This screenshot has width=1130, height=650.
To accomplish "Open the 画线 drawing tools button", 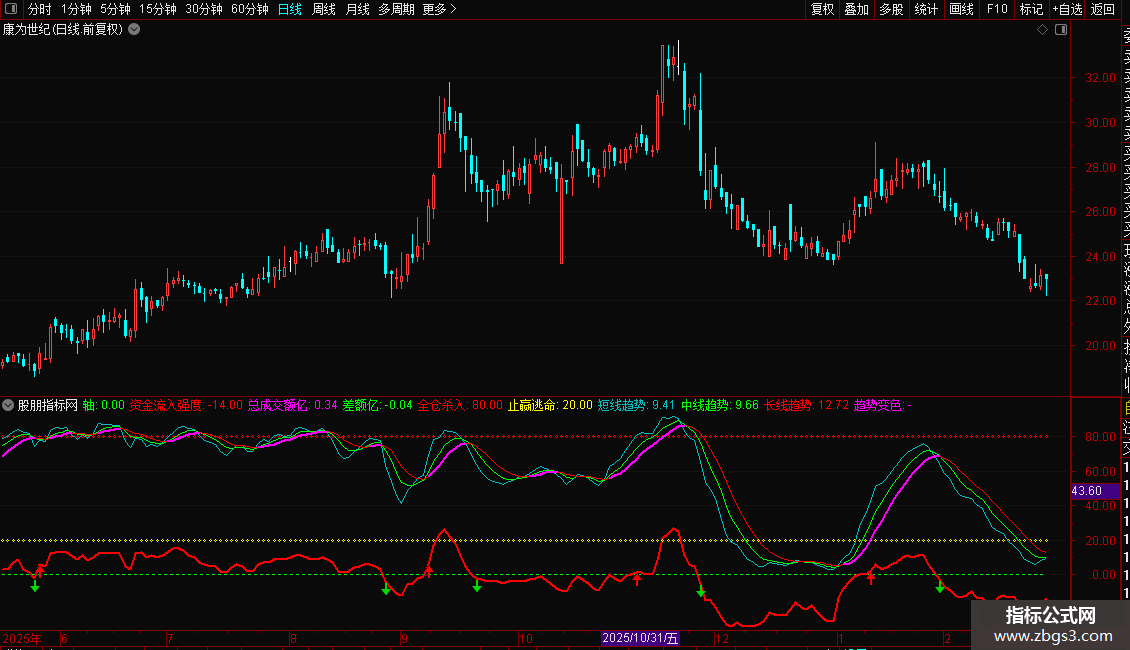I will (x=961, y=9).
